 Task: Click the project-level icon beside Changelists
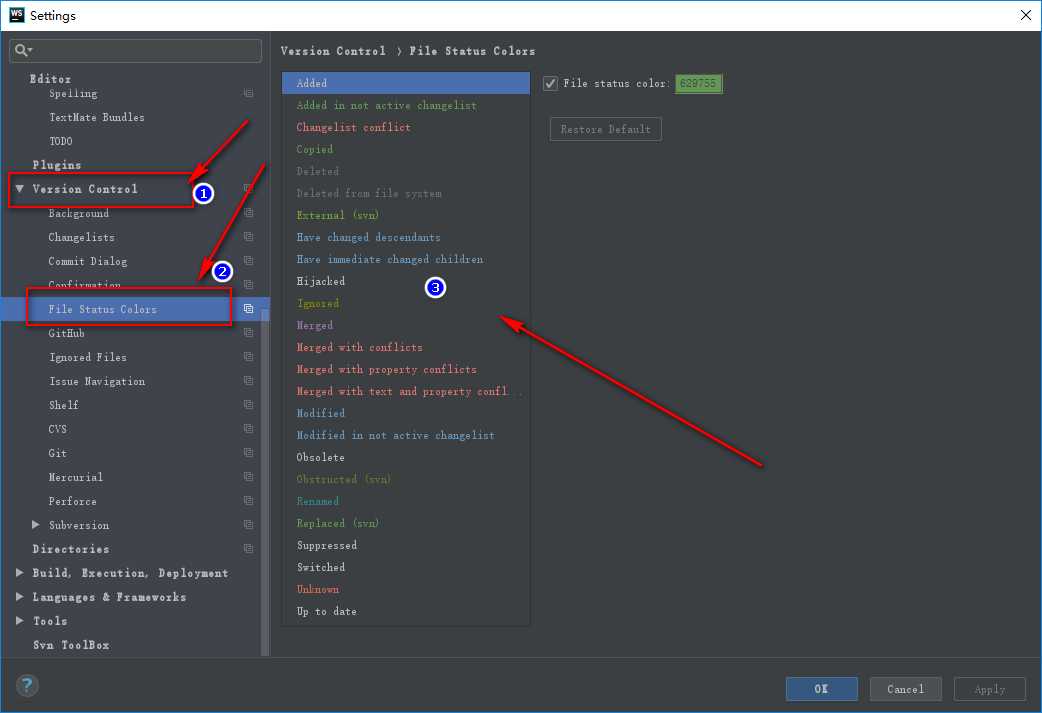(x=249, y=237)
